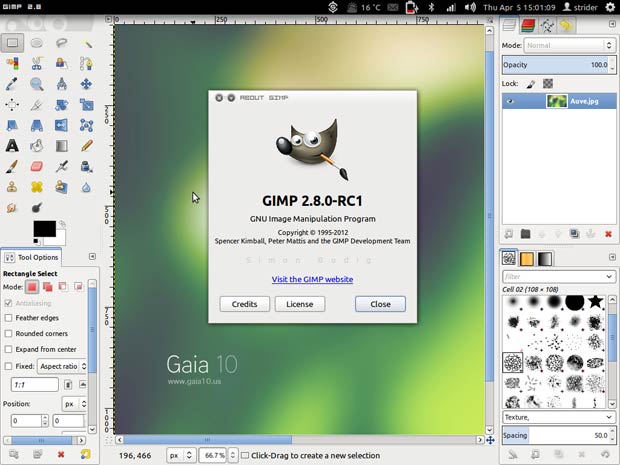This screenshot has width=620, height=465.
Task: Enable the Fixed aspect ratio checkbox
Action: click(x=8, y=366)
